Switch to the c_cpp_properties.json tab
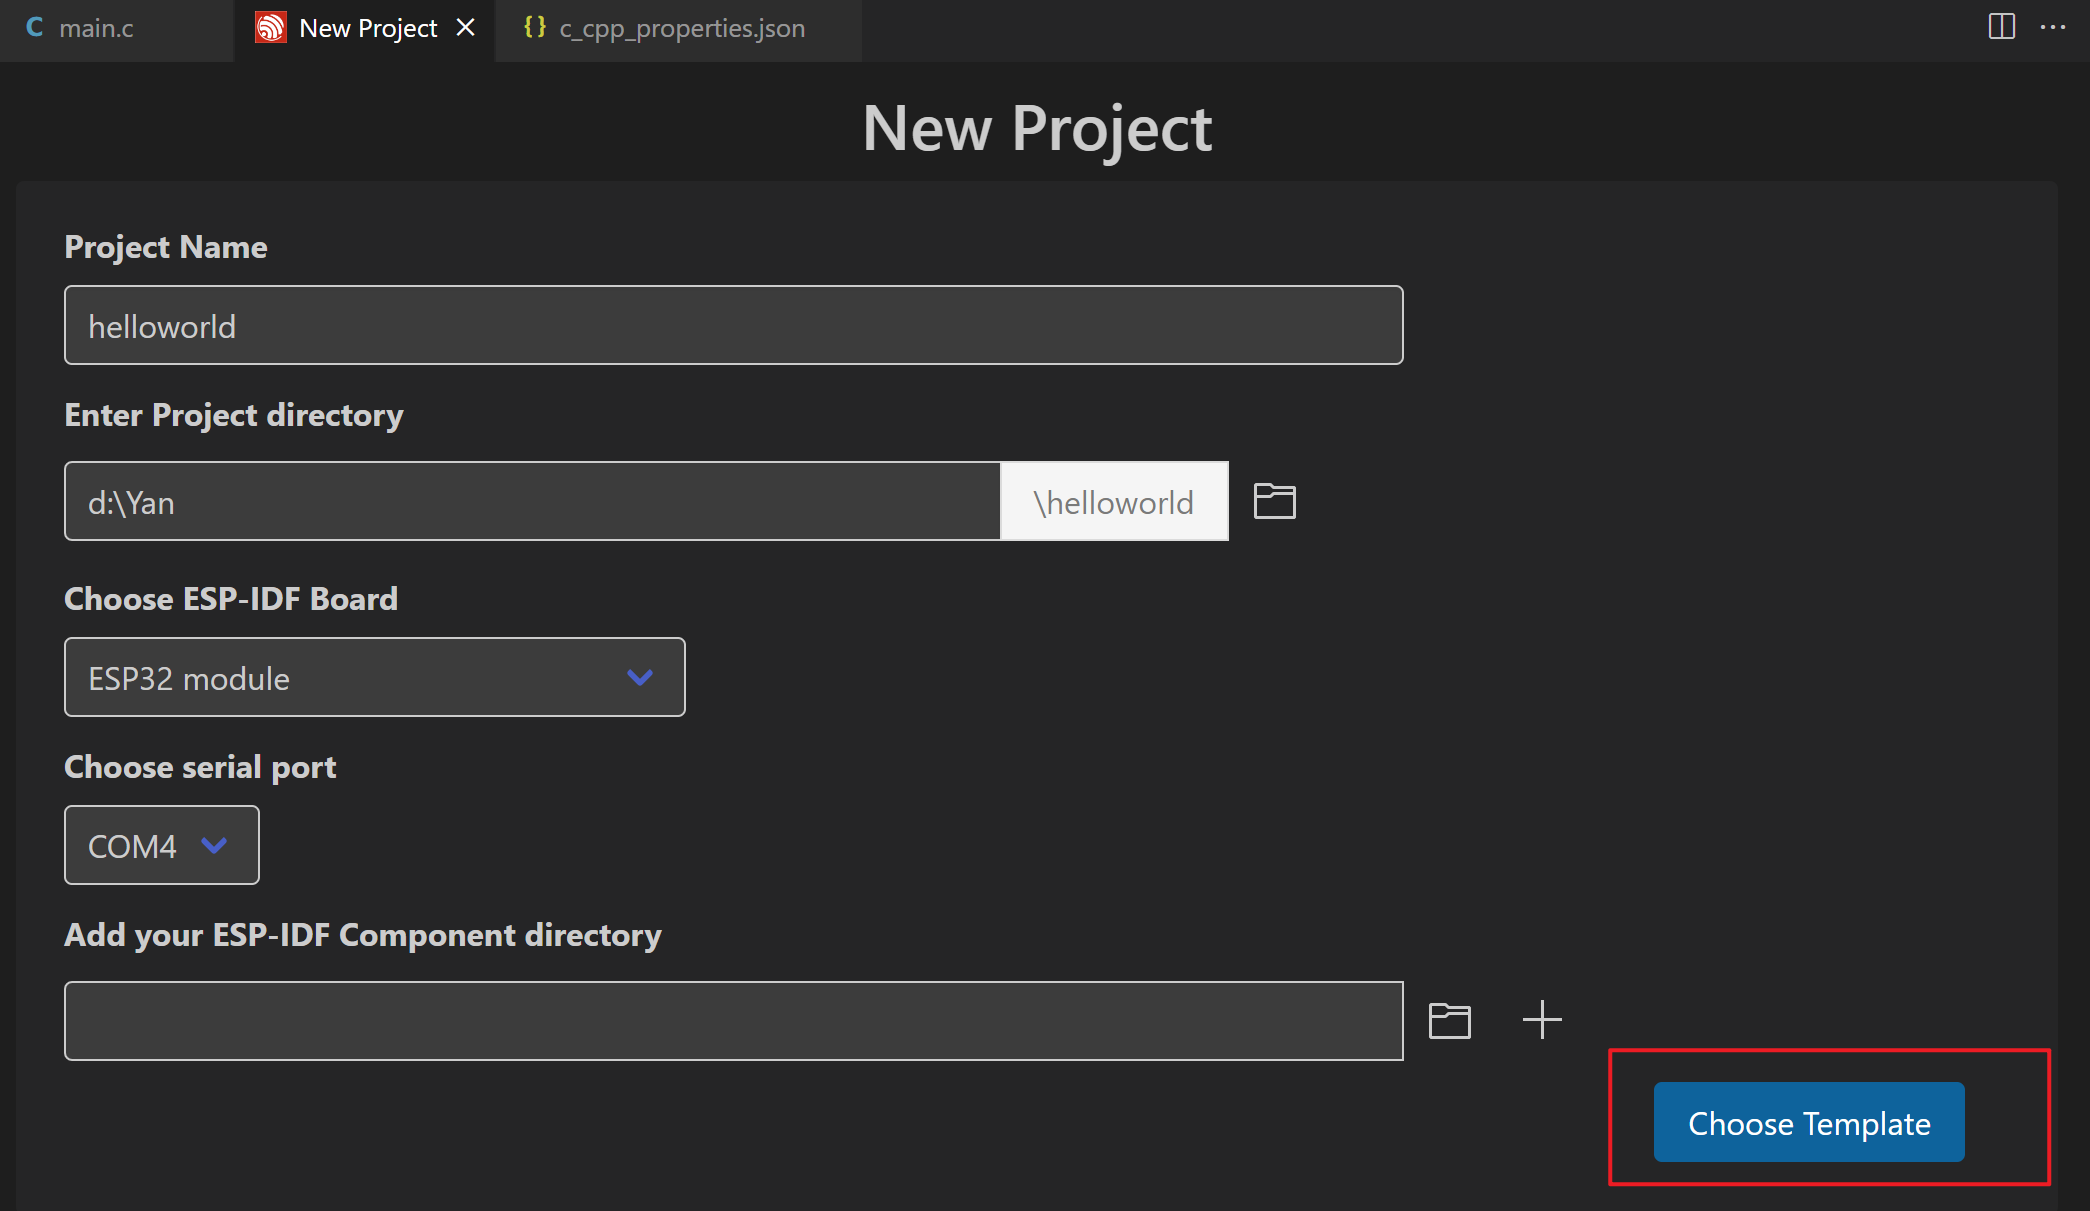This screenshot has width=2090, height=1211. [682, 29]
